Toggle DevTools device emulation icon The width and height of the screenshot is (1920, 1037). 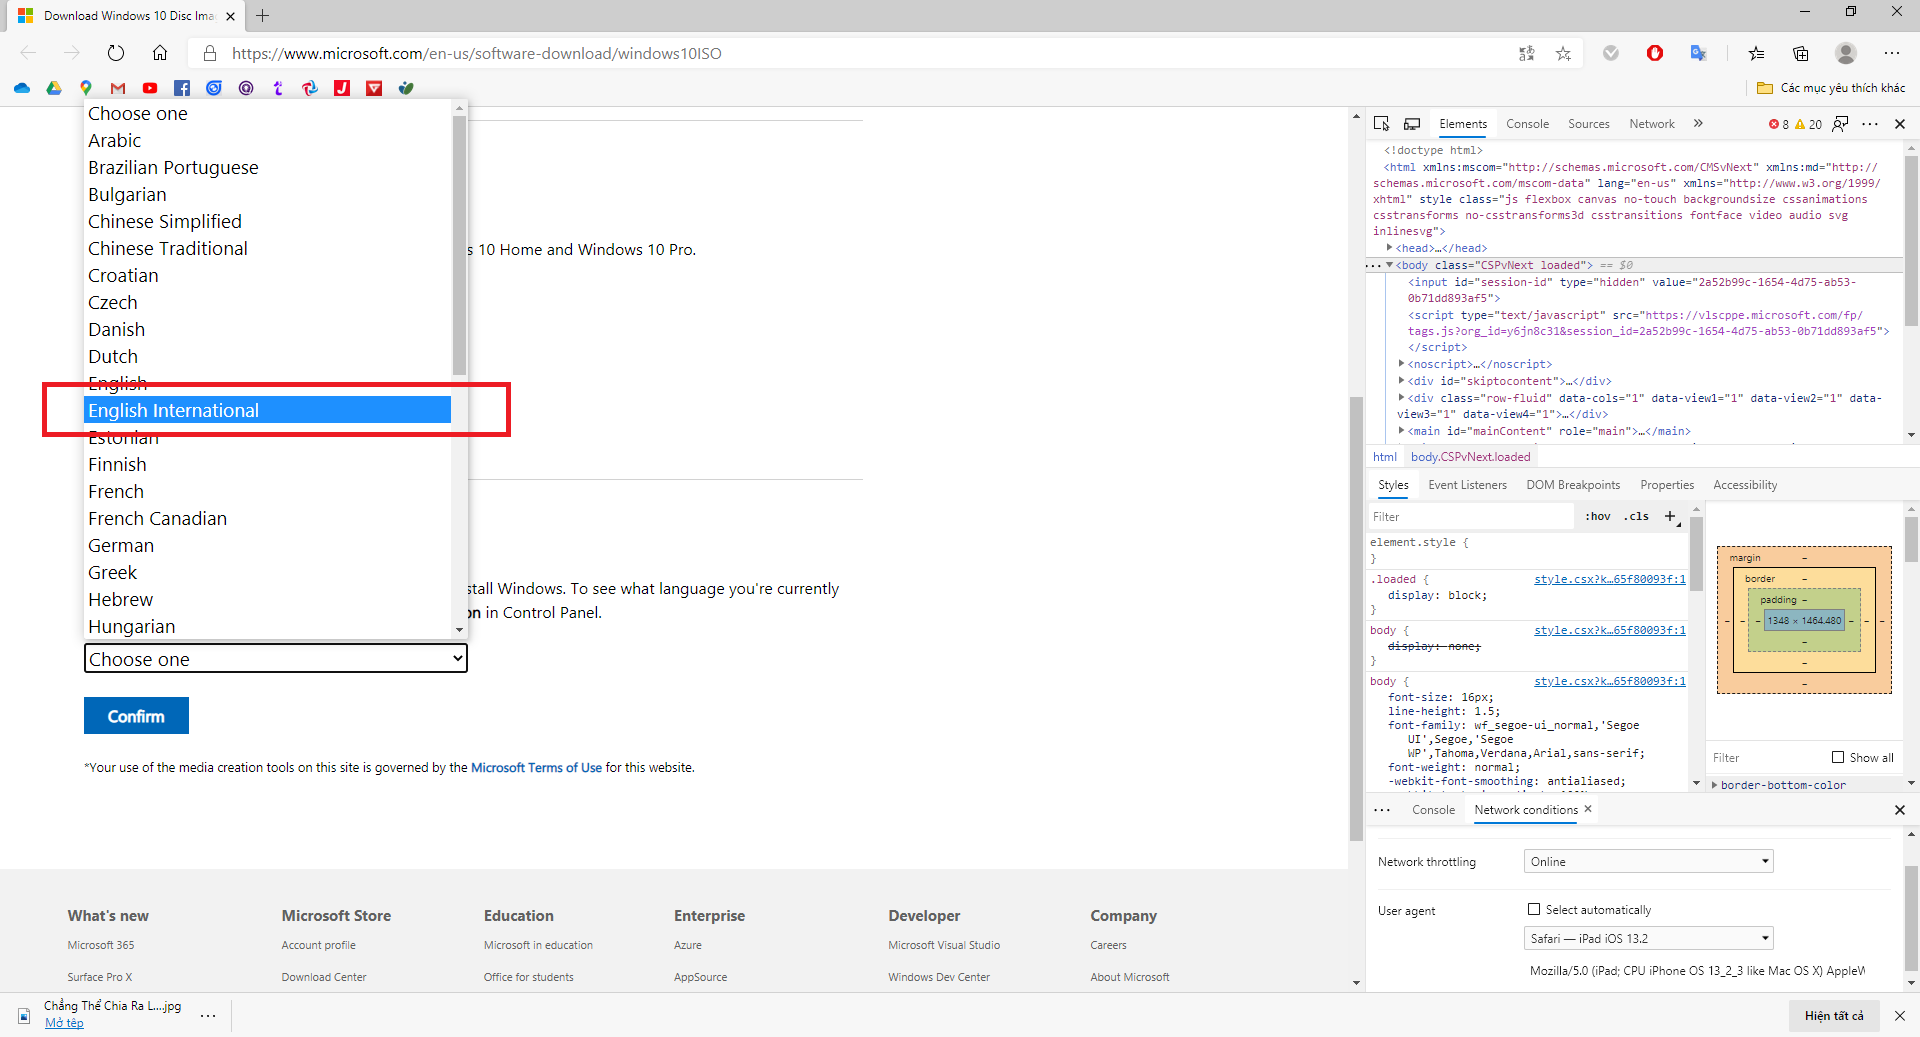point(1412,124)
